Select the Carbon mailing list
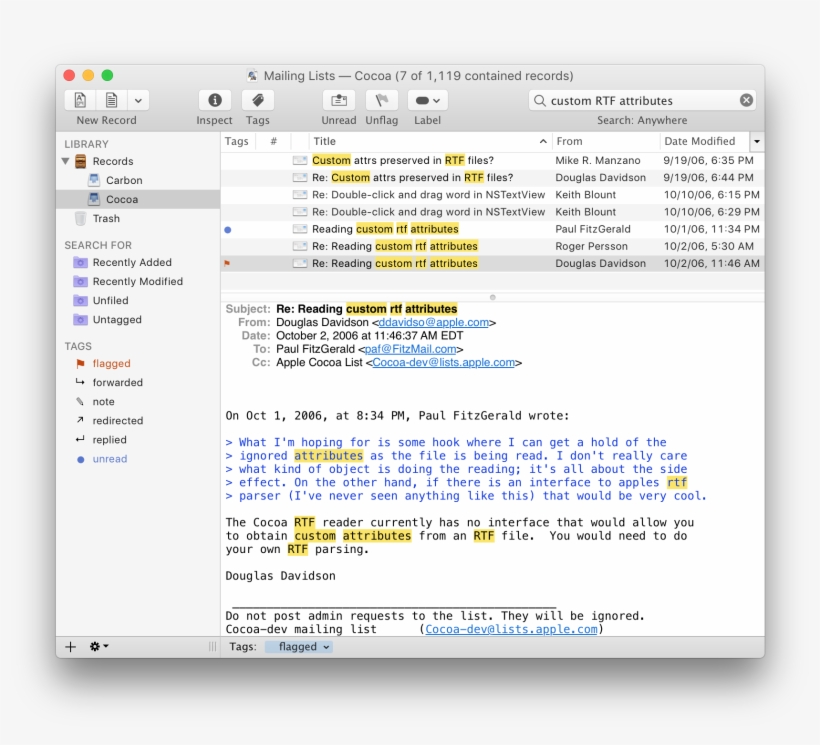 124,180
